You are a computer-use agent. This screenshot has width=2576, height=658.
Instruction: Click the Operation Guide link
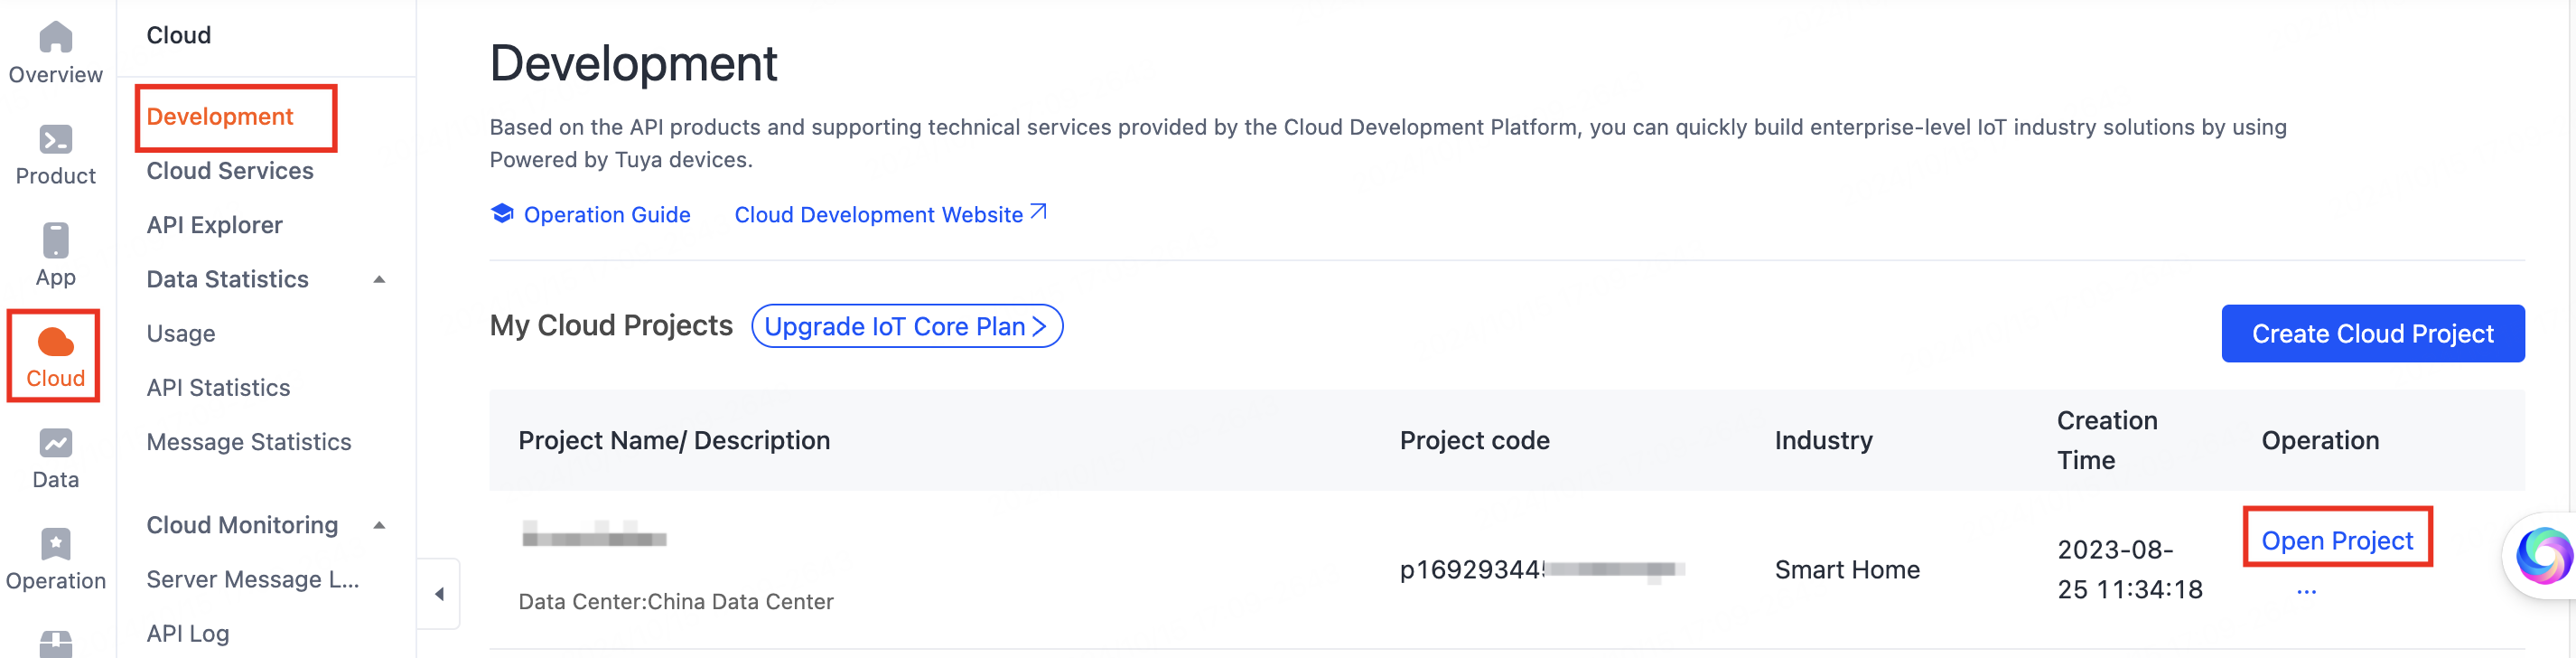(x=607, y=215)
